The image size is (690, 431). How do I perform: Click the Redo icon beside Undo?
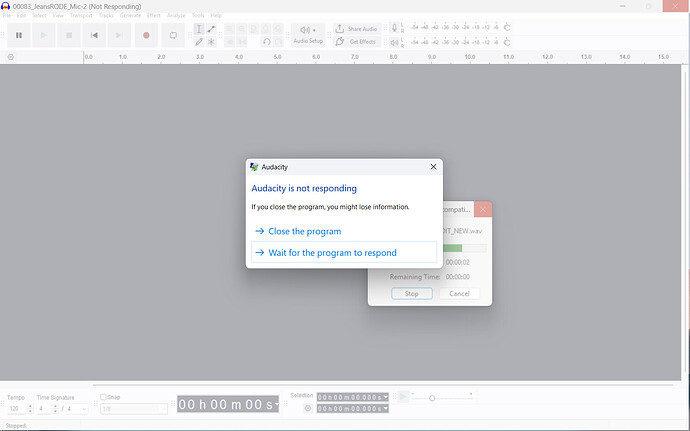(x=278, y=42)
